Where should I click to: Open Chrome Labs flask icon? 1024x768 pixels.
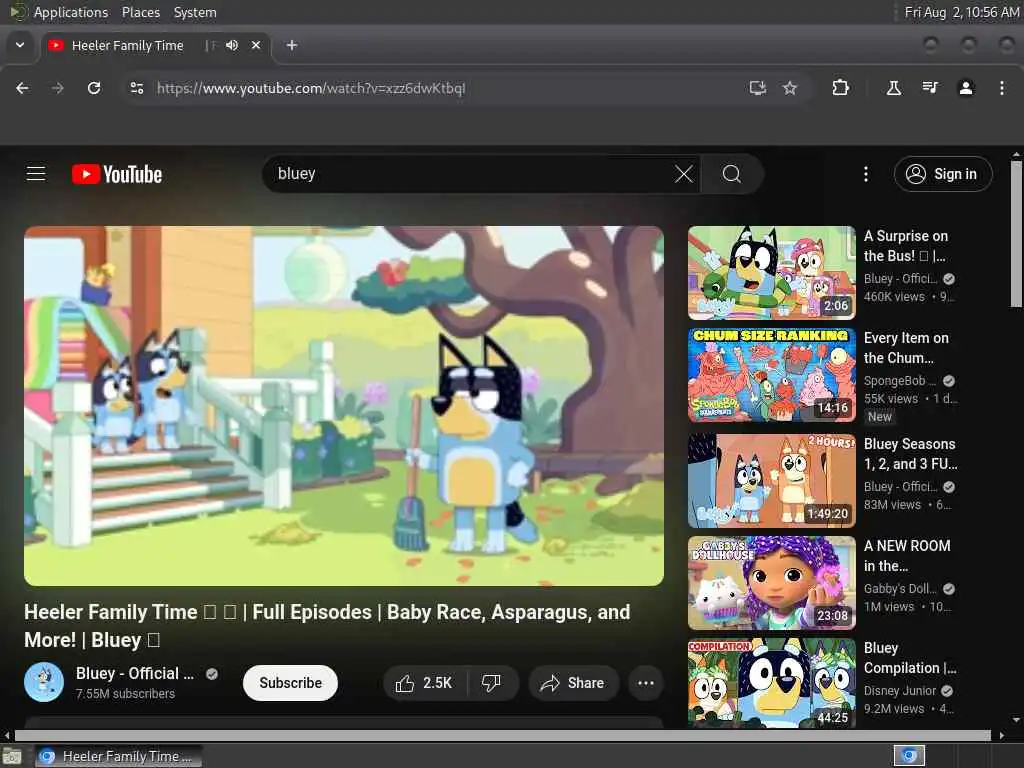pos(893,88)
